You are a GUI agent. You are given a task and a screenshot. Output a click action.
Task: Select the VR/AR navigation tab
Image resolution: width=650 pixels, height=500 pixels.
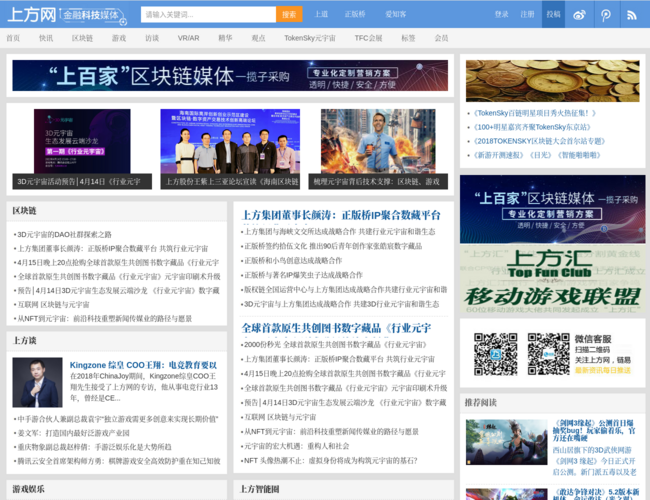pos(188,38)
